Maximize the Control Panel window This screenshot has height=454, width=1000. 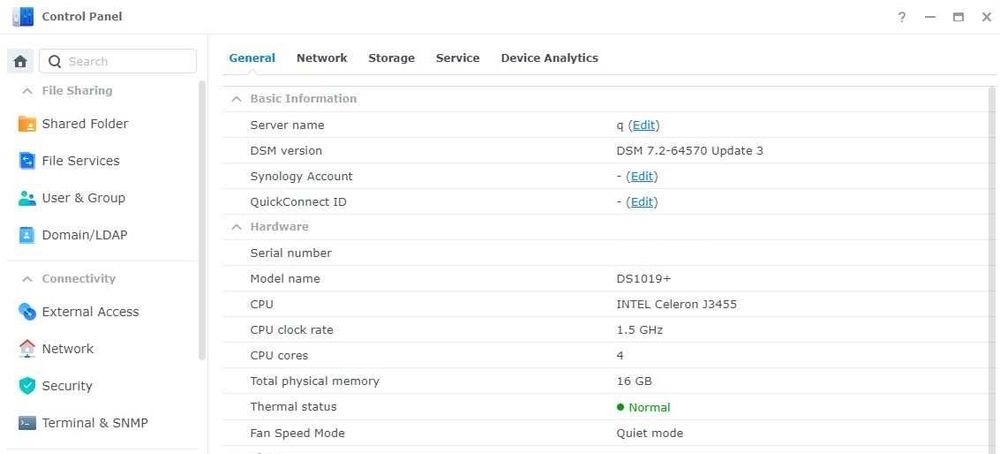tap(958, 17)
